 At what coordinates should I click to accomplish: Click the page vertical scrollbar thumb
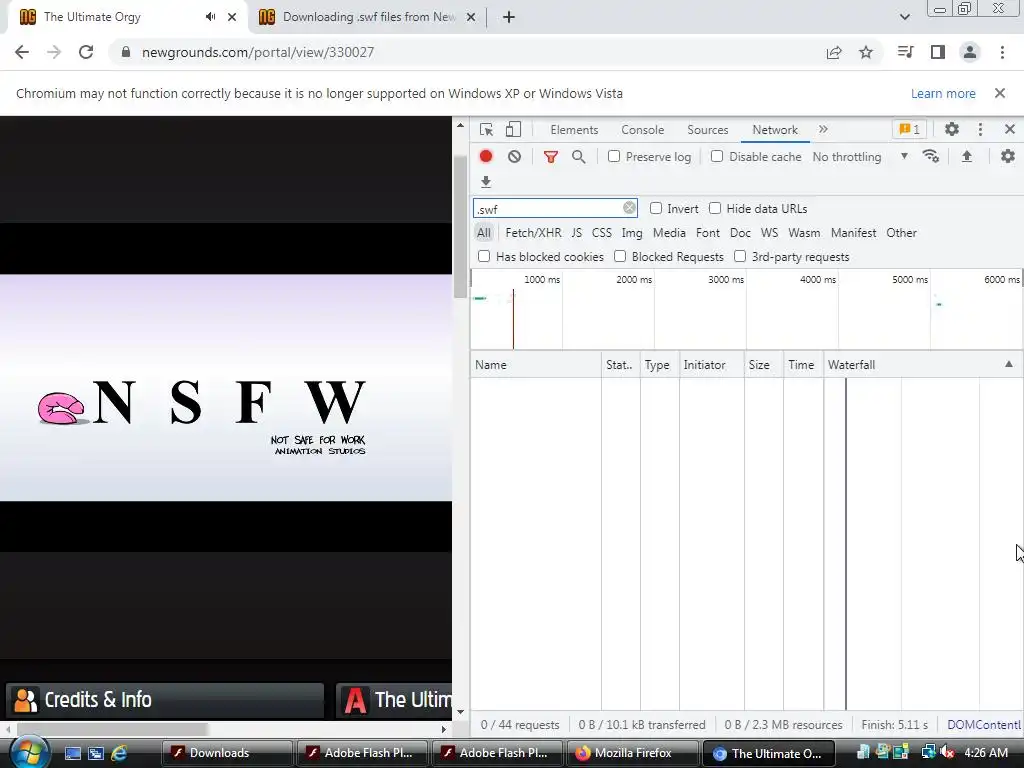(x=460, y=225)
